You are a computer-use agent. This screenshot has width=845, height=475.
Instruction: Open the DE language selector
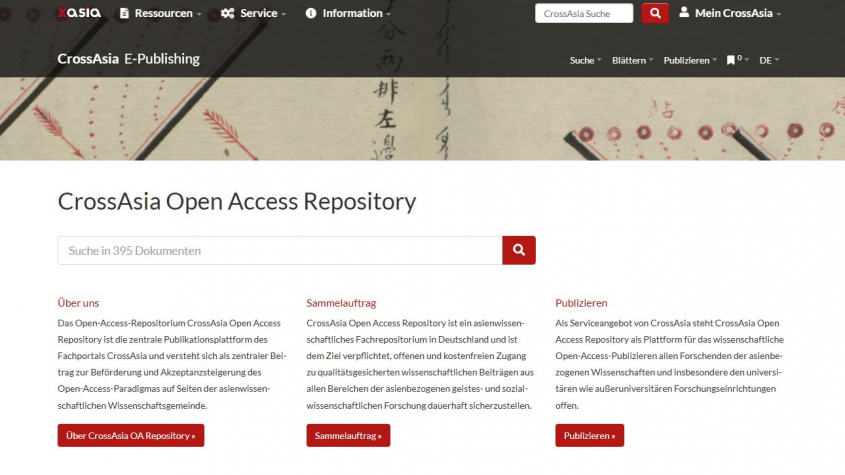click(x=769, y=60)
